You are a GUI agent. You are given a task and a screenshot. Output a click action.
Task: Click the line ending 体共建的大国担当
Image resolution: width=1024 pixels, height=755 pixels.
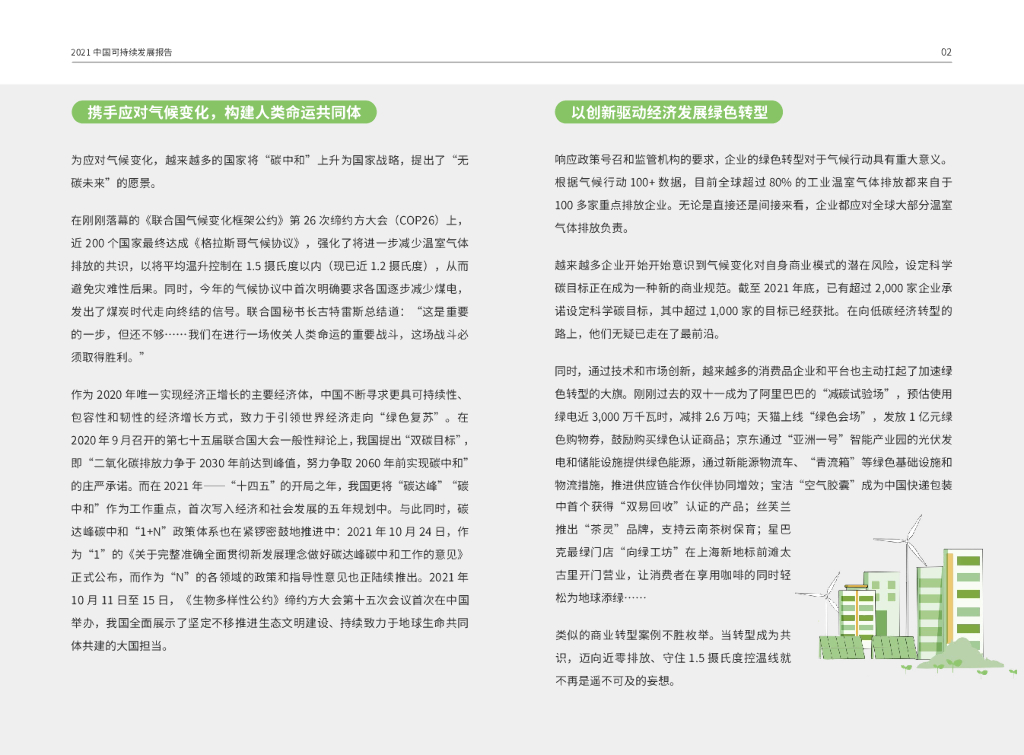(120, 646)
